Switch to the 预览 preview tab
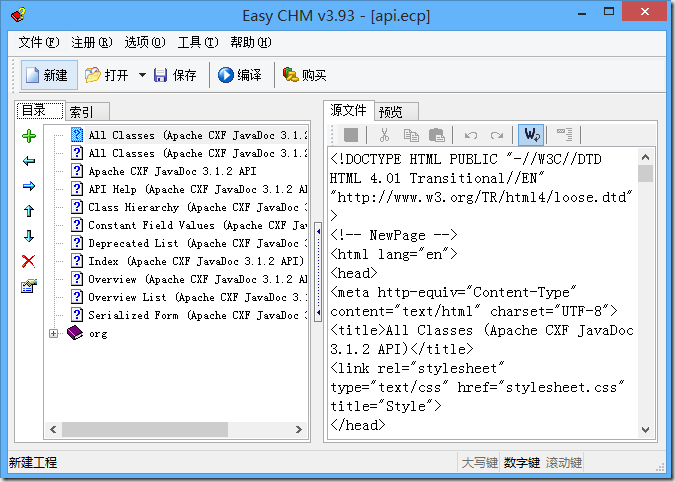This screenshot has width=675, height=482. click(x=396, y=112)
